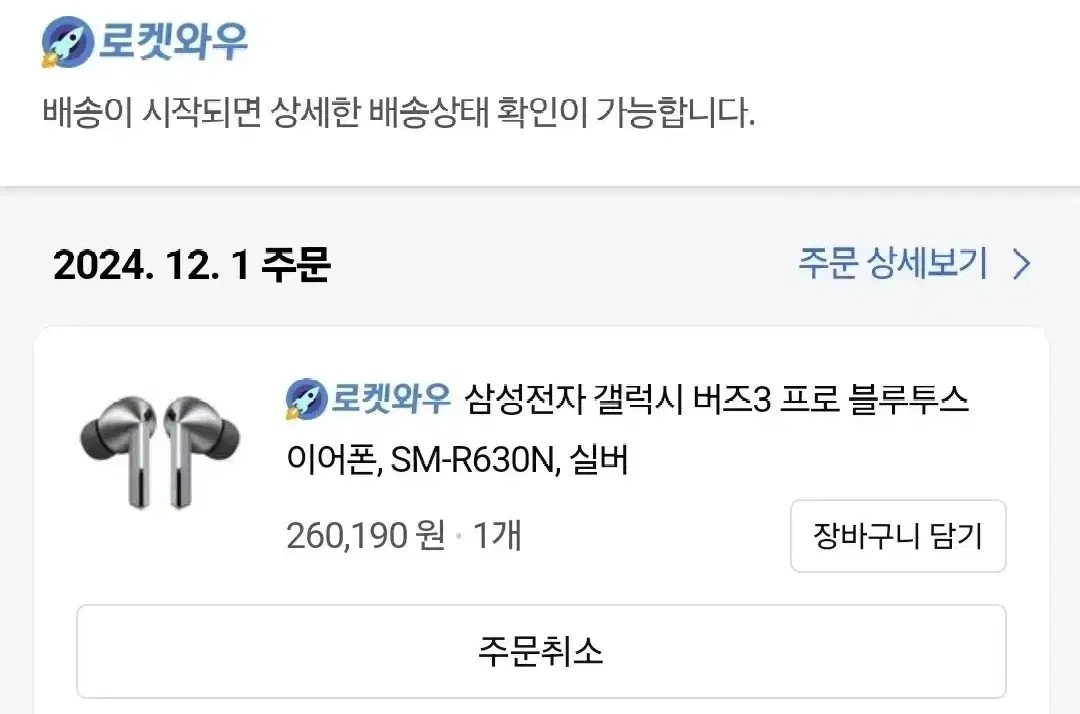Click the rocket badge icon beside product title
Viewport: 1080px width, 714px height.
(x=305, y=399)
